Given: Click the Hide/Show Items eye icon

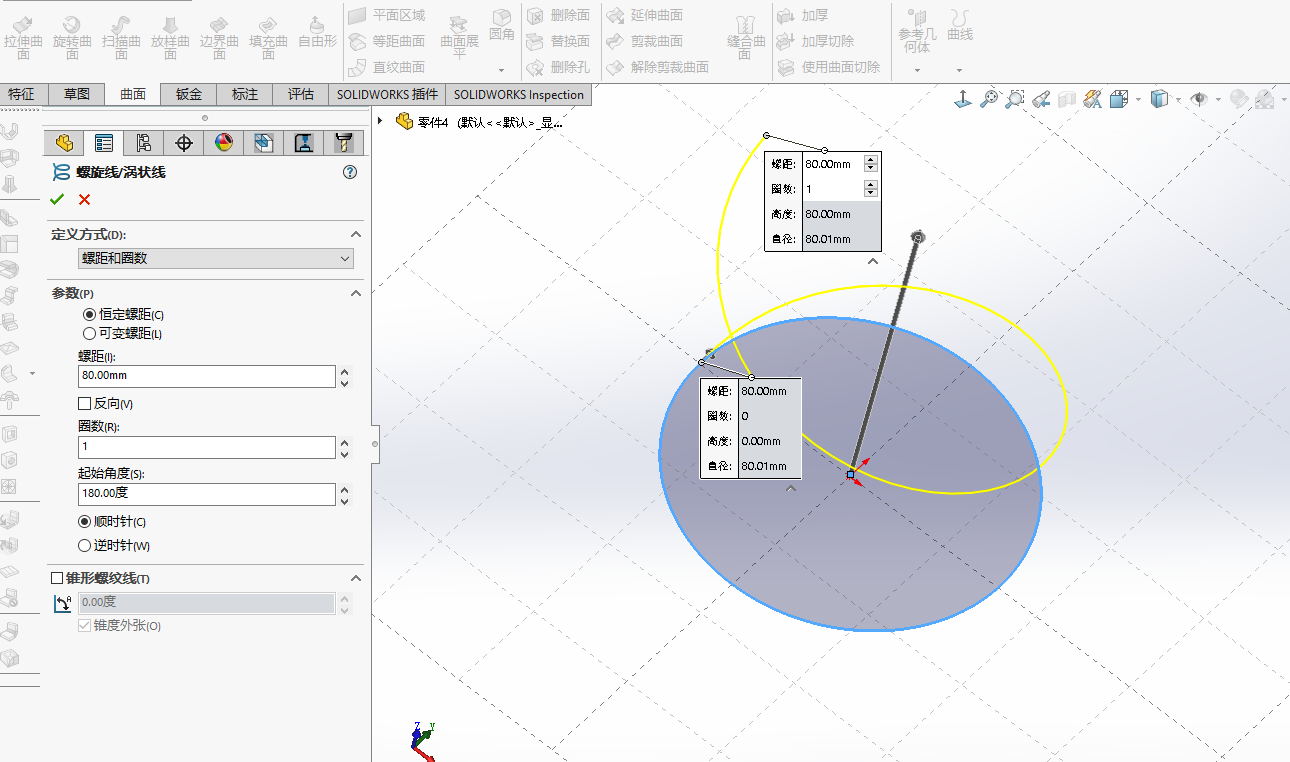Looking at the screenshot, I should point(1198,99).
